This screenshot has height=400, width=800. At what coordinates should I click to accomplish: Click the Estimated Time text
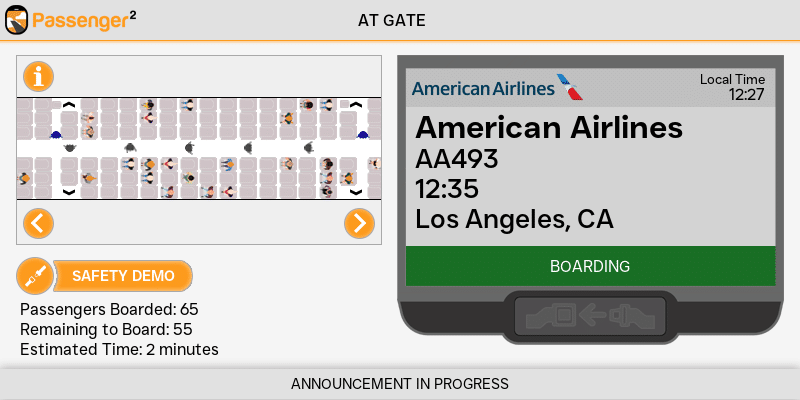tap(119, 349)
